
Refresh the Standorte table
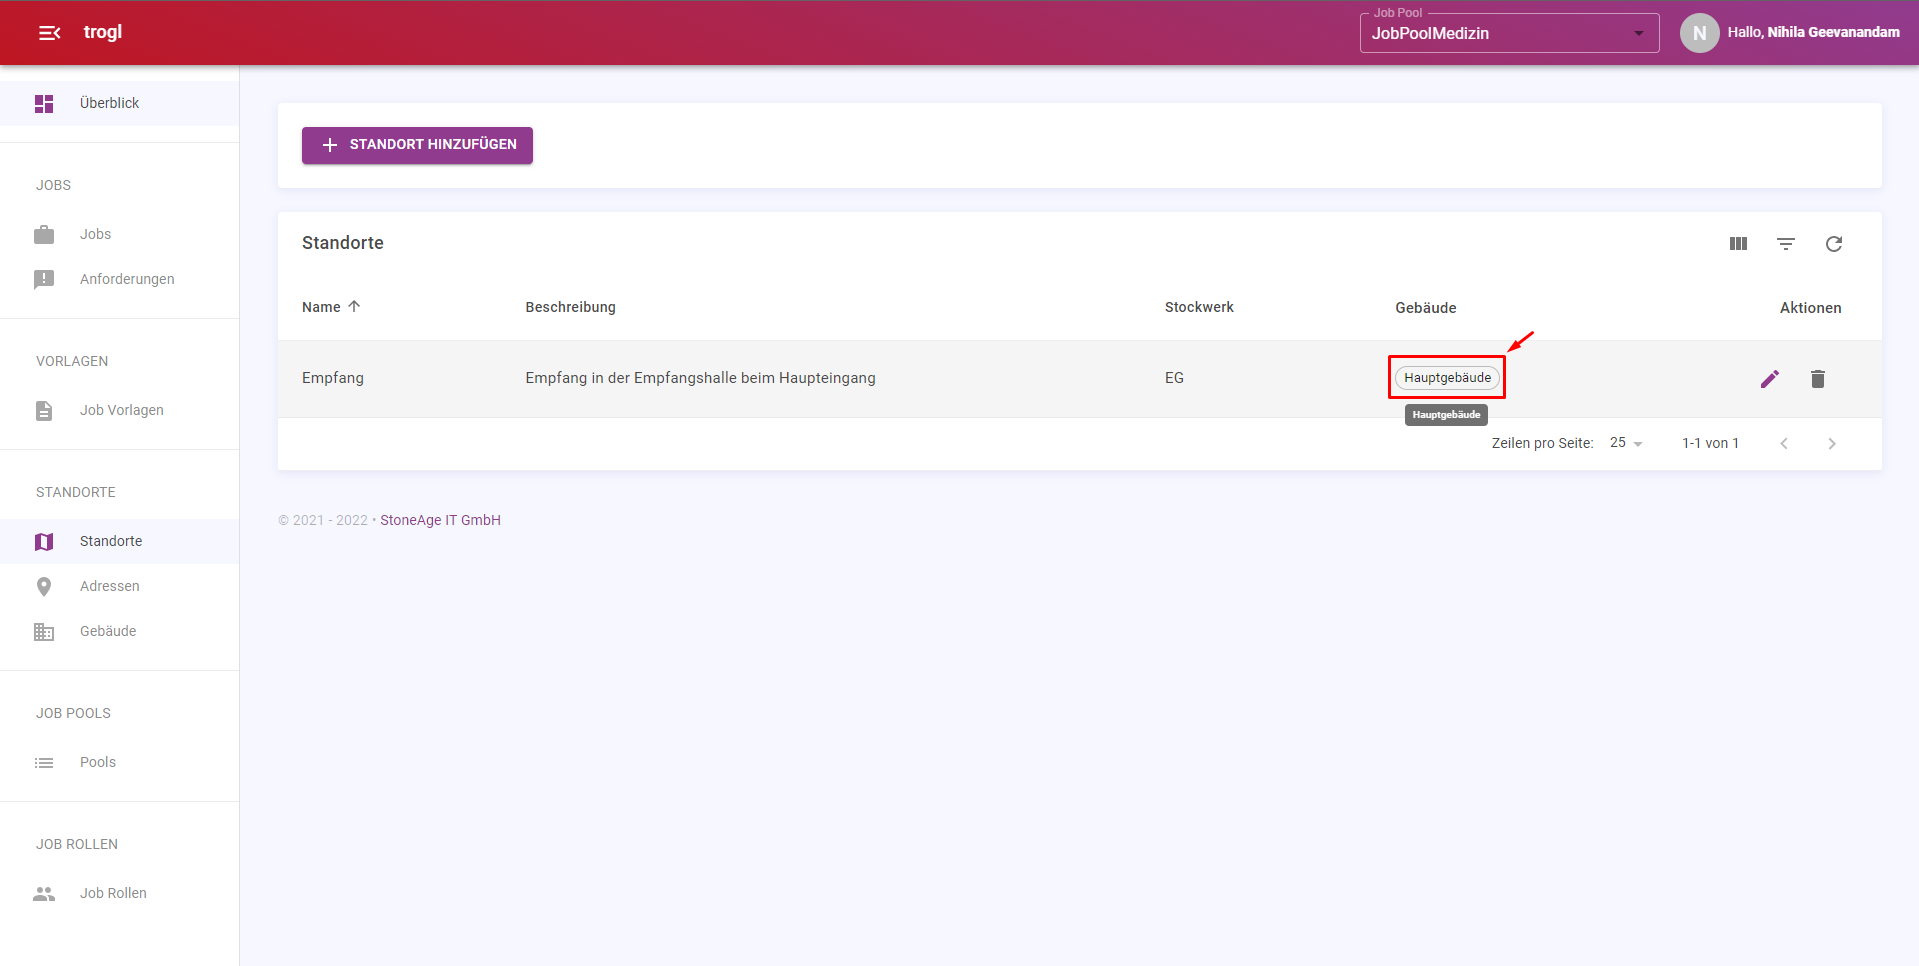pos(1834,244)
